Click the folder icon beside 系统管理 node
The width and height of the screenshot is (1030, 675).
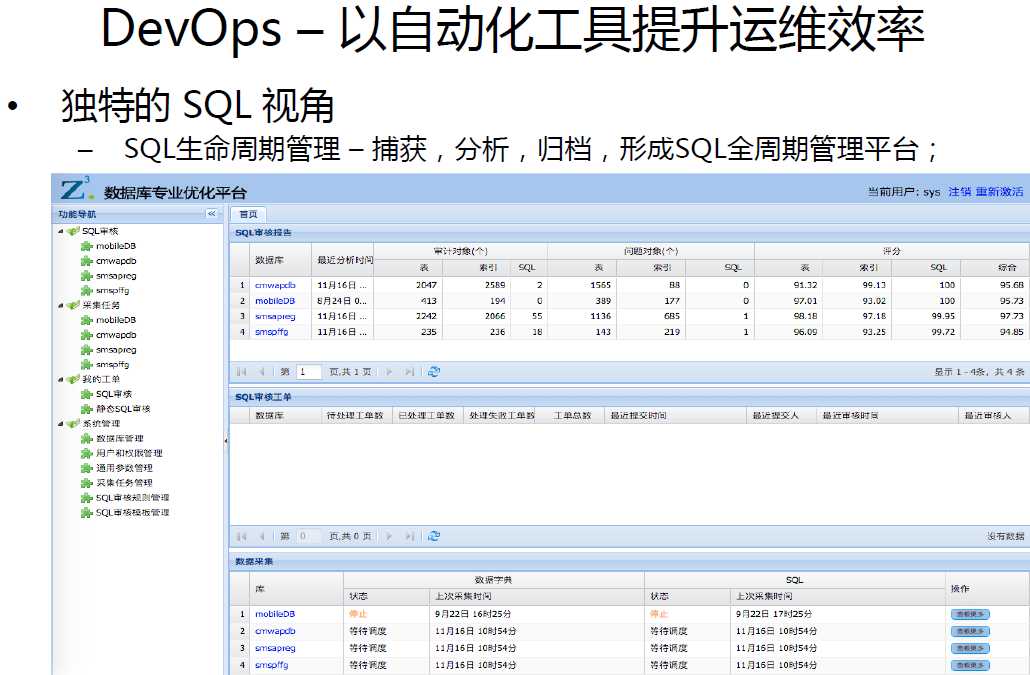coord(73,424)
